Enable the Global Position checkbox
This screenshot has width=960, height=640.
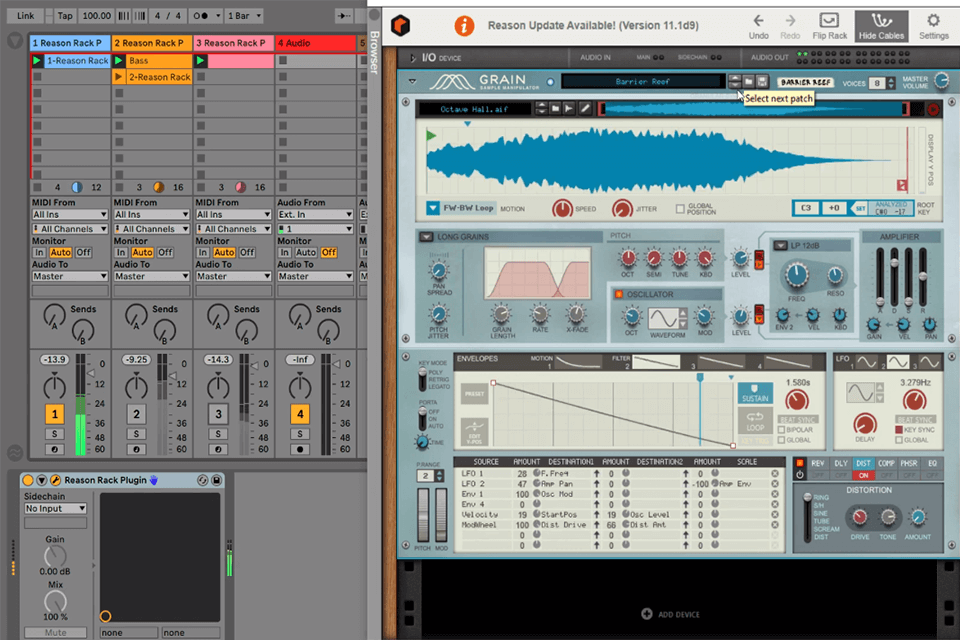coord(680,209)
